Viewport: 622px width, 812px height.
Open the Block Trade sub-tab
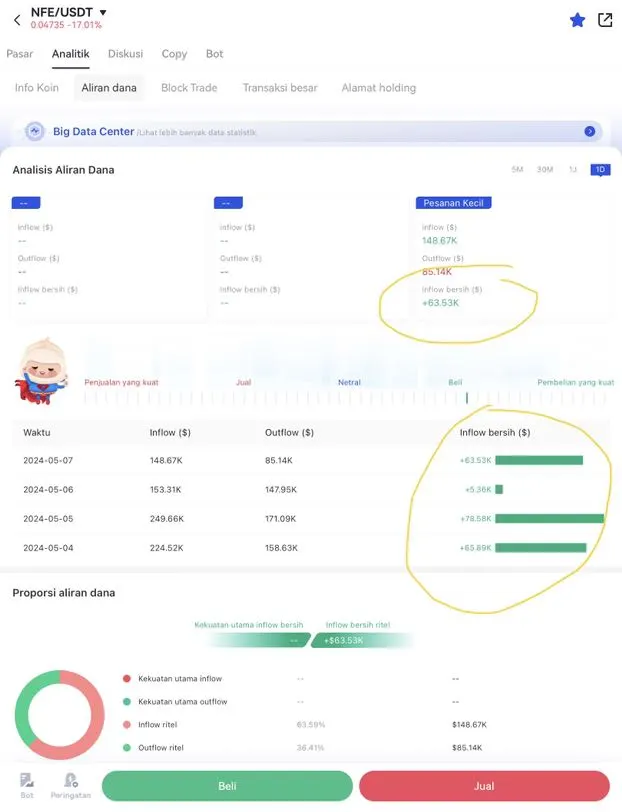tap(189, 88)
